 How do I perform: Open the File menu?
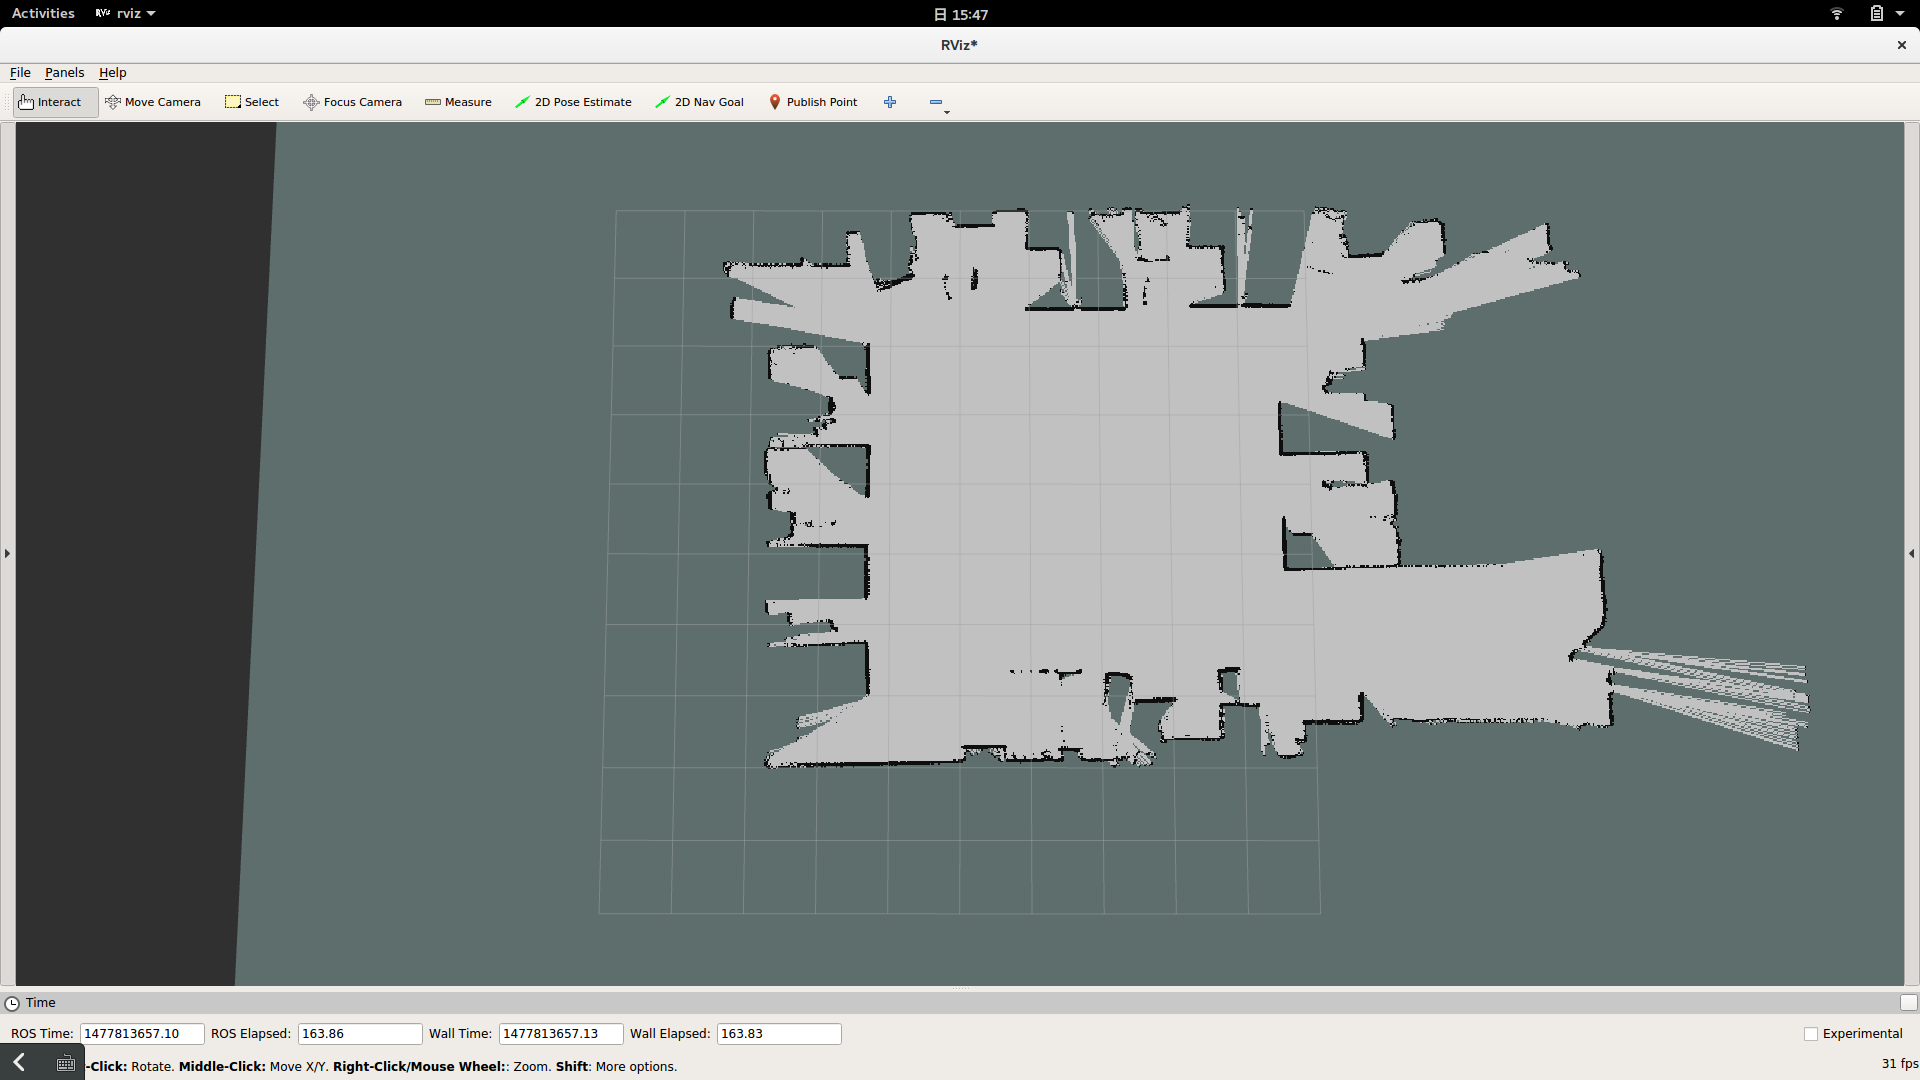[20, 73]
